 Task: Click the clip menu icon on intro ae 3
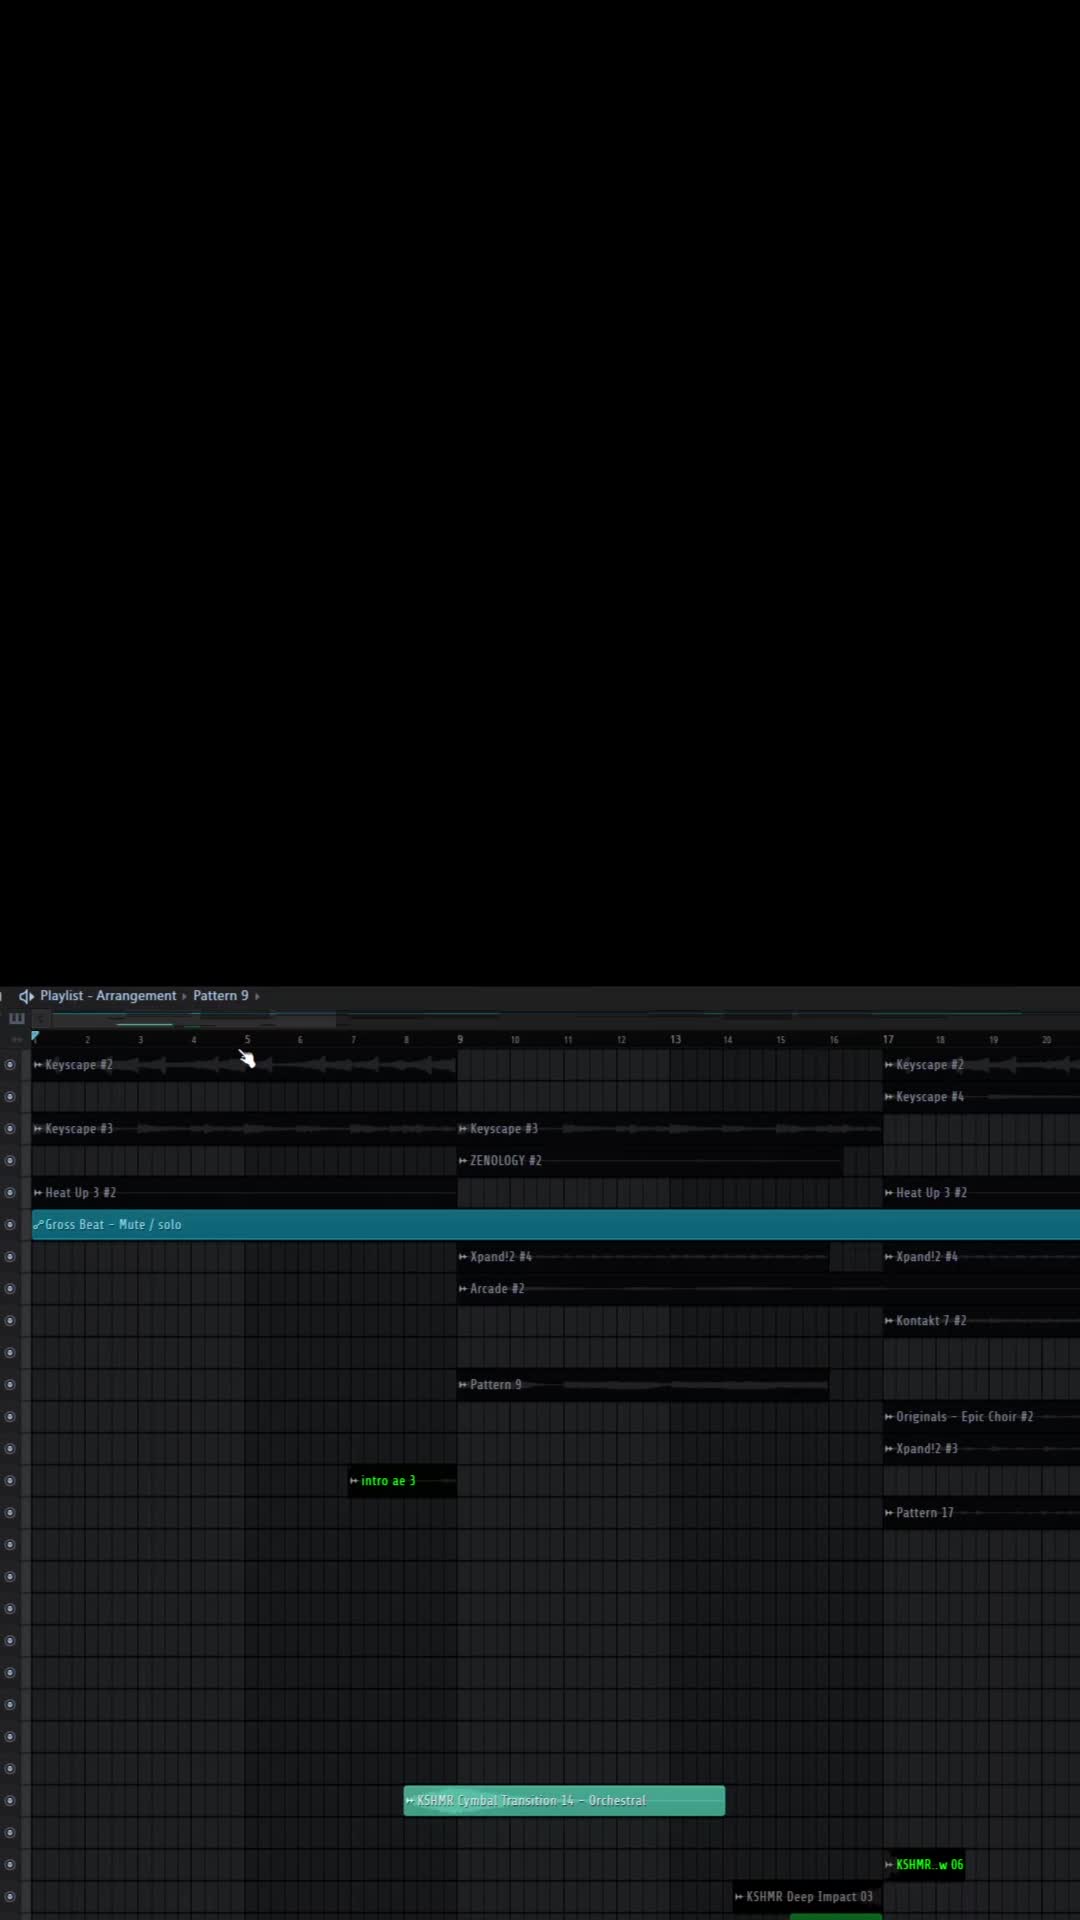pos(354,1481)
